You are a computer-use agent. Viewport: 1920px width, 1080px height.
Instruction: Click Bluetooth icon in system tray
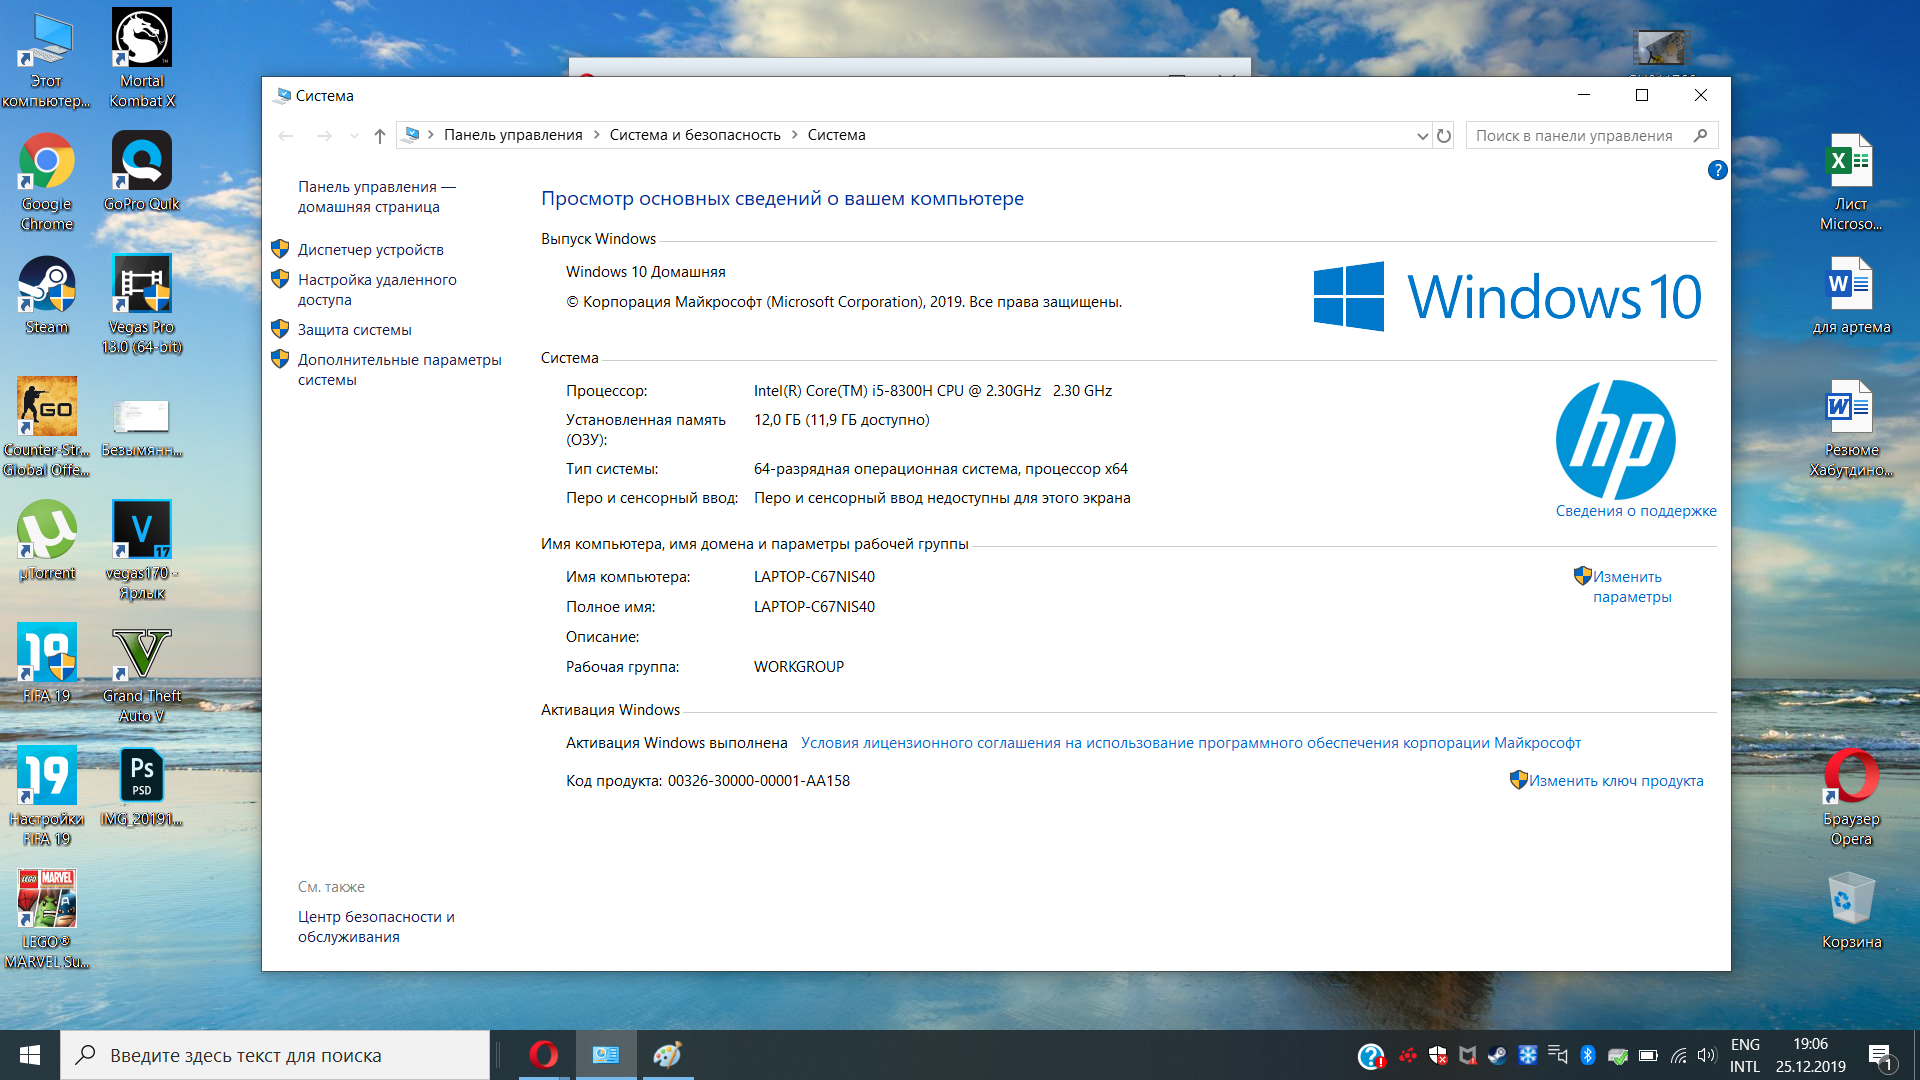[1587, 1055]
